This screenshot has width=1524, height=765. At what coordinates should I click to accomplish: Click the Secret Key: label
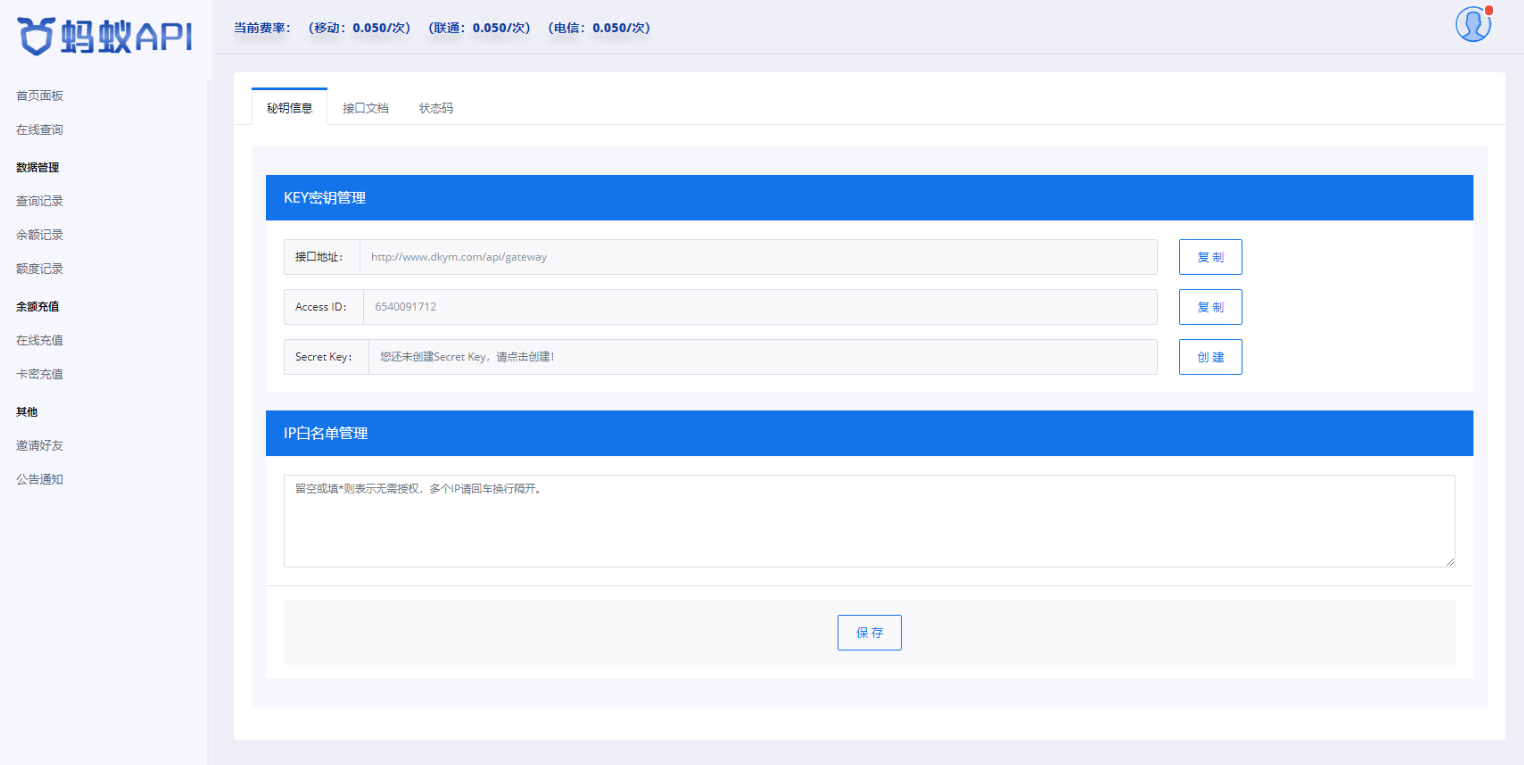326,357
